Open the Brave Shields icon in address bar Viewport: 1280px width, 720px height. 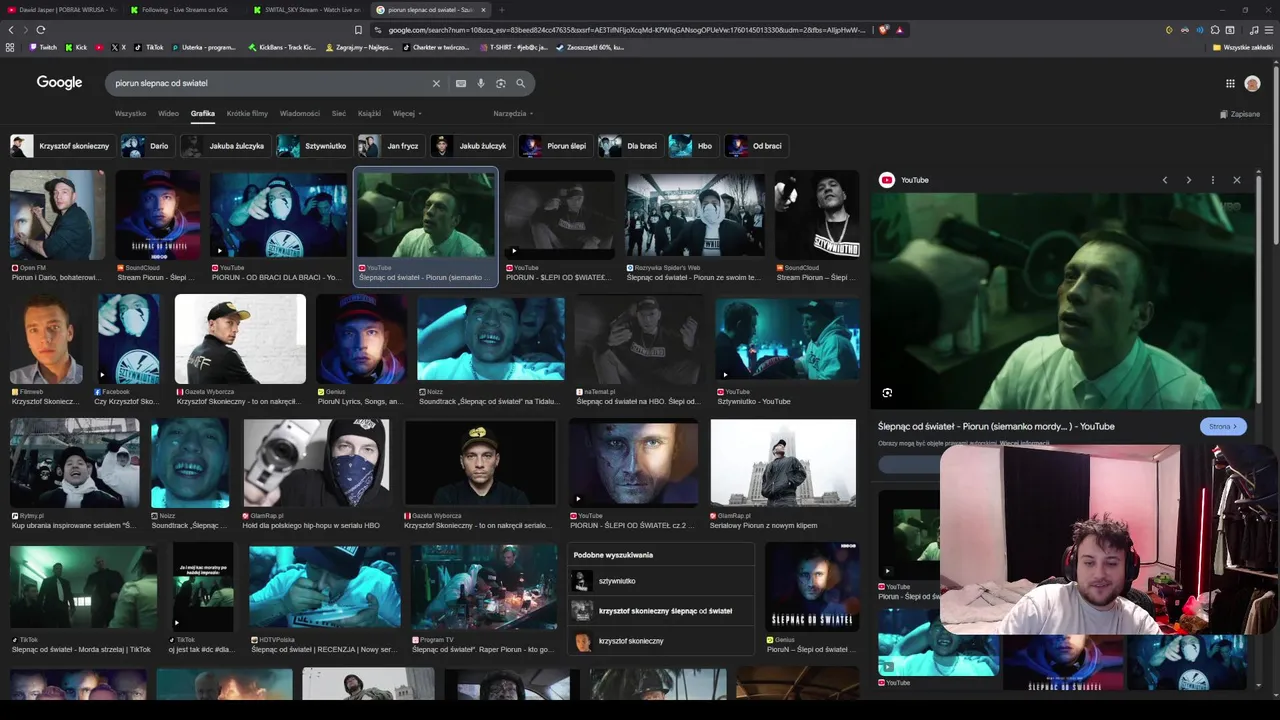click(884, 30)
